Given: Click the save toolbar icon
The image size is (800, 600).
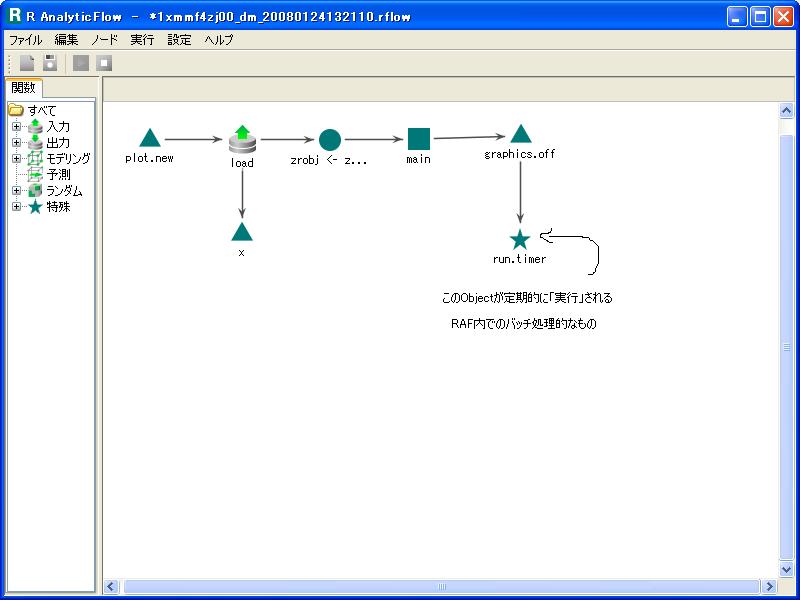Looking at the screenshot, I should click(x=49, y=63).
